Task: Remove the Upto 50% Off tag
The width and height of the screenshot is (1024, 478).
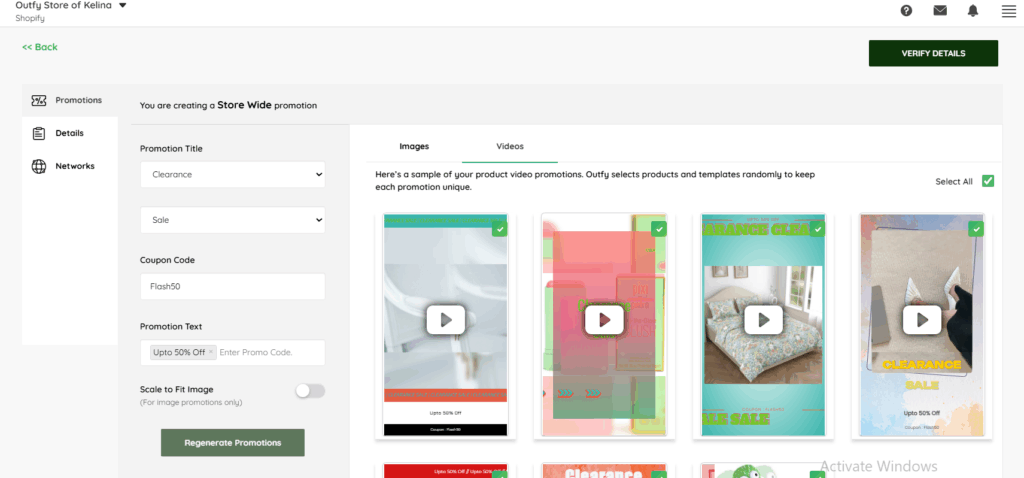Action: coord(212,353)
